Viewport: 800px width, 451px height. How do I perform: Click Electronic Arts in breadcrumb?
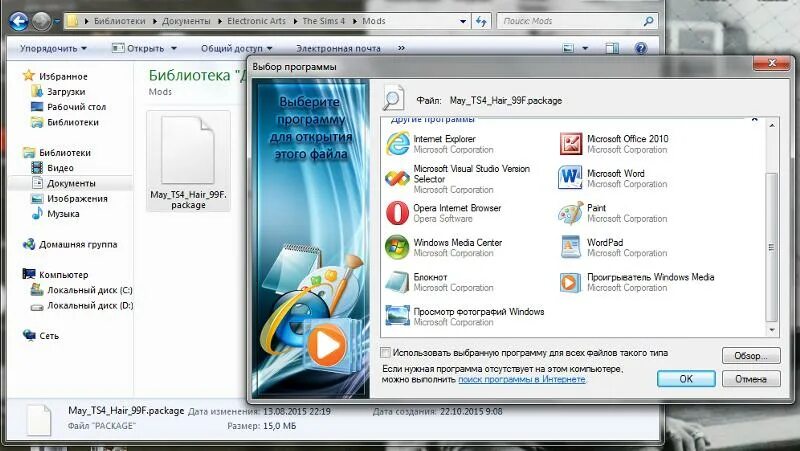256,21
